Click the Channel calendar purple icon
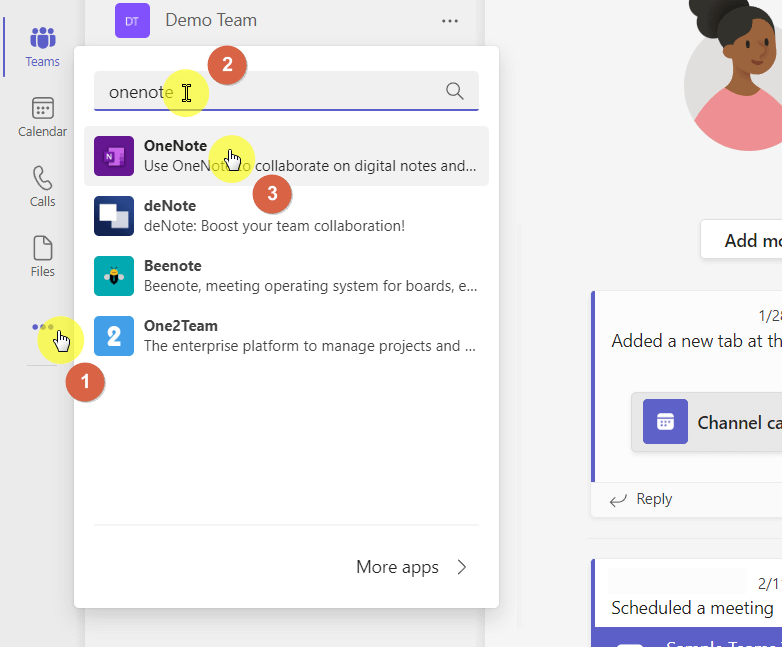Viewport: 782px width, 647px height. coord(665,422)
